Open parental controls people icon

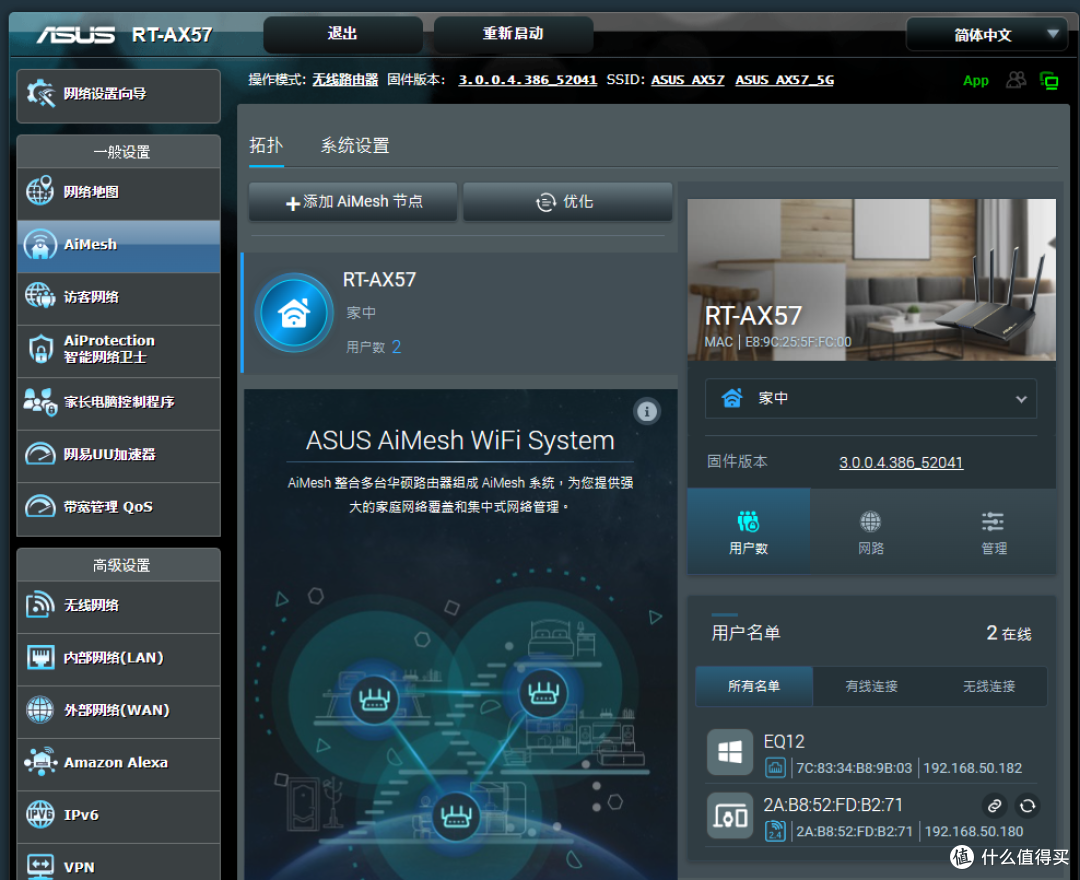tap(40, 401)
